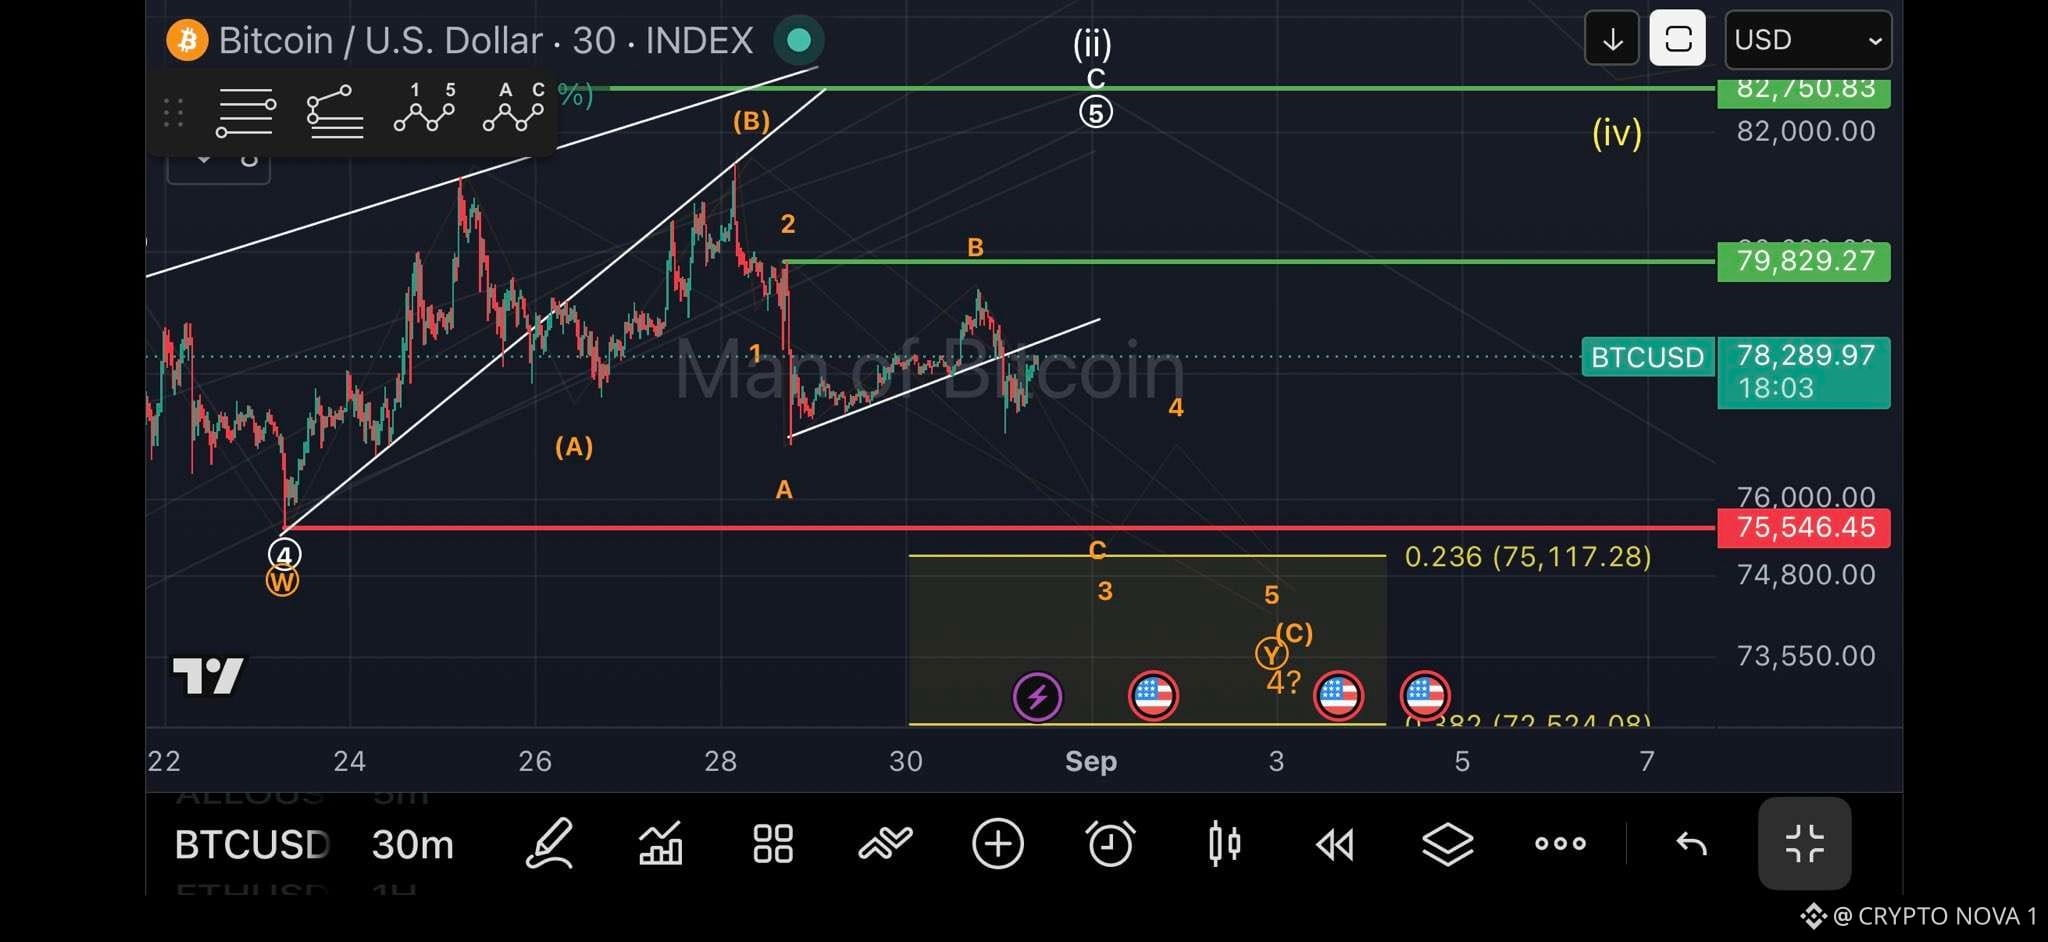Tap the white rounded-square snapshot button
Viewport: 2048px width, 942px height.
[x=1677, y=39]
